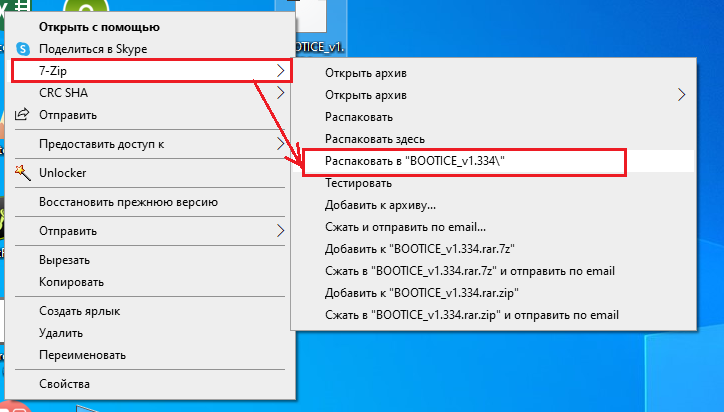Viewport: 724px width, 412px height.
Task: Expand the second 'Открыть архив' arrow
Action: (x=682, y=95)
